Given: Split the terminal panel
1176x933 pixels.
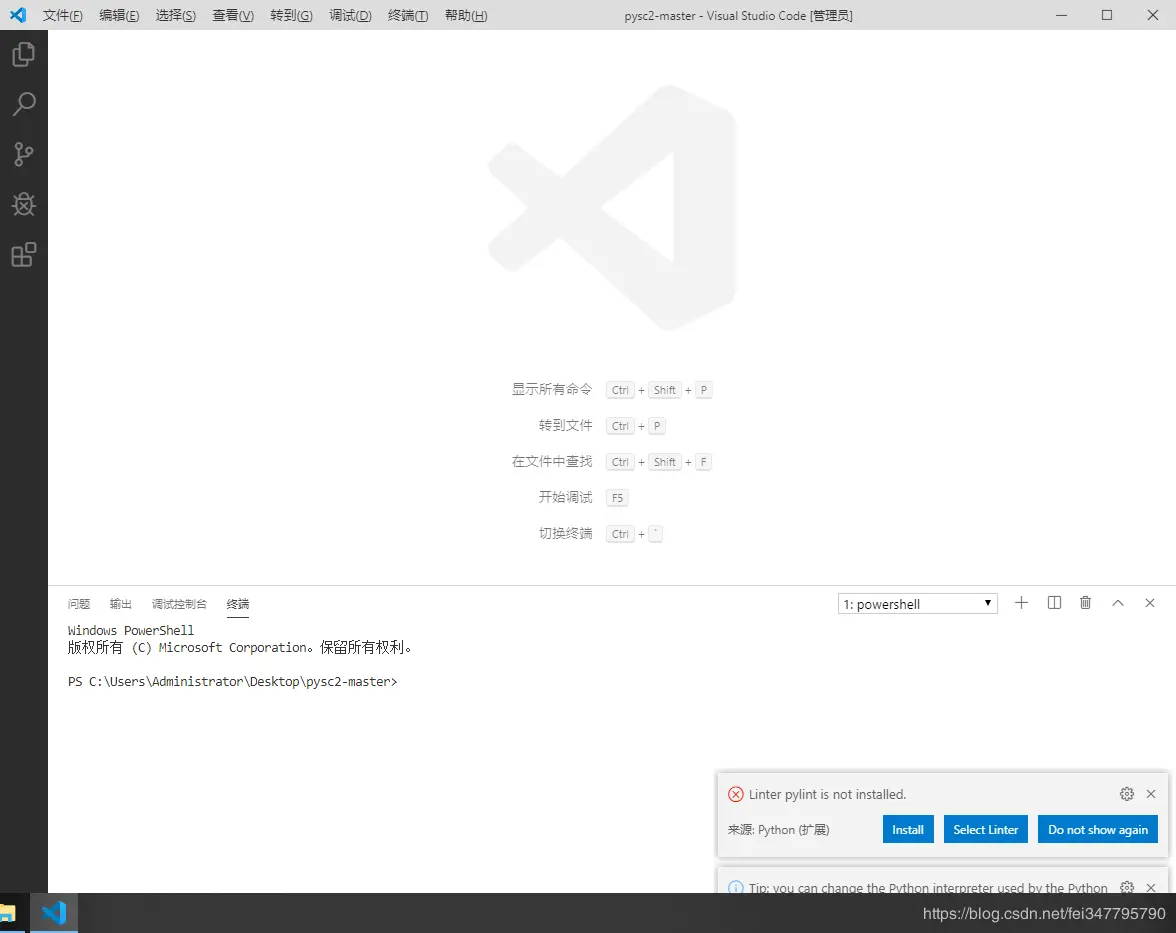Looking at the screenshot, I should pyautogui.click(x=1054, y=603).
